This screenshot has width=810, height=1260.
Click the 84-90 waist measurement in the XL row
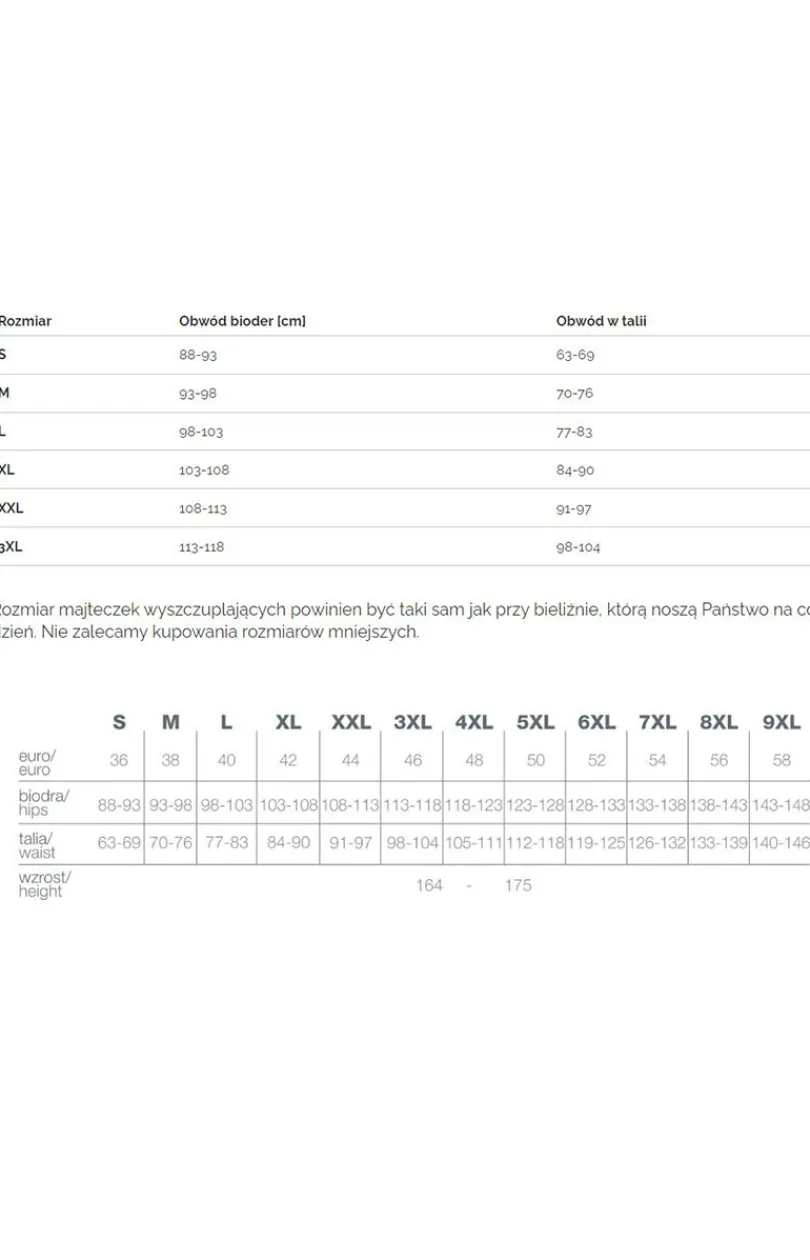pyautogui.click(x=575, y=470)
